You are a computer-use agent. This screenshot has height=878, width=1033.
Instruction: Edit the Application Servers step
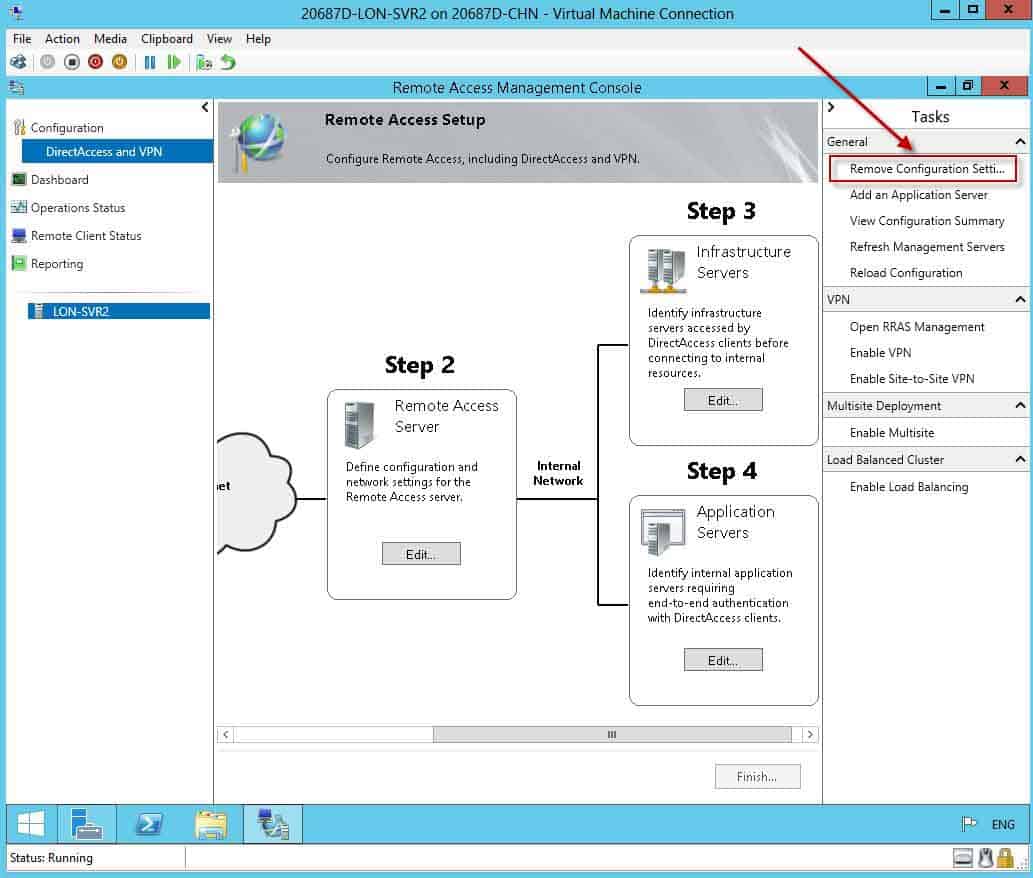pos(723,660)
